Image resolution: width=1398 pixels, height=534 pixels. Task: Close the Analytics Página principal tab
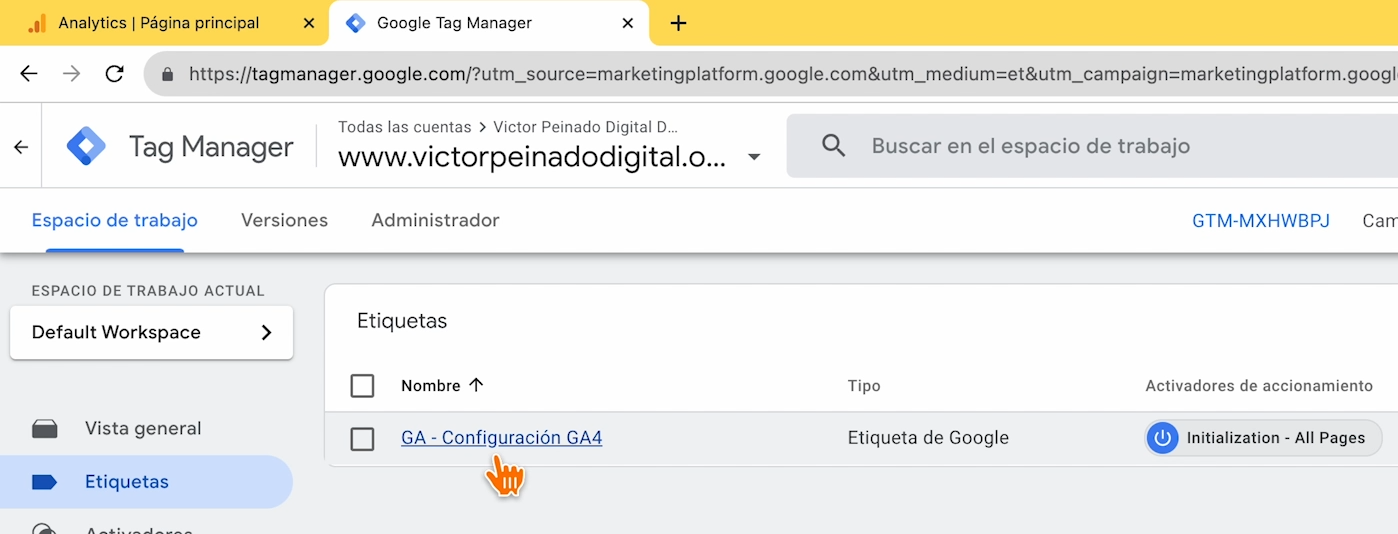click(x=309, y=23)
